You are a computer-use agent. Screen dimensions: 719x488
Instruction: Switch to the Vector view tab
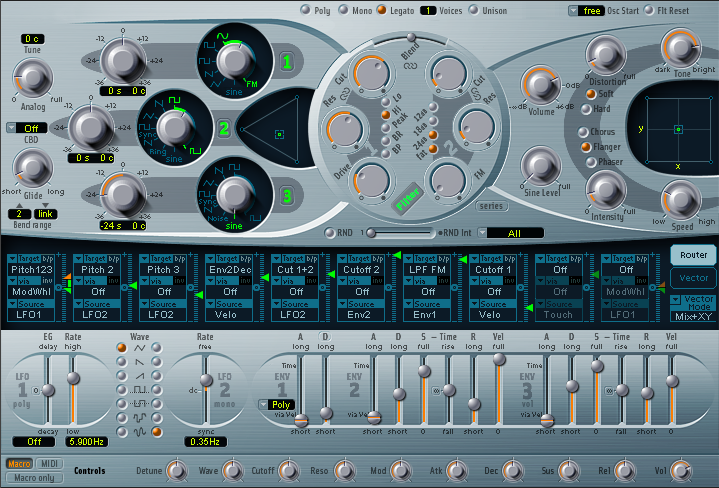click(691, 280)
